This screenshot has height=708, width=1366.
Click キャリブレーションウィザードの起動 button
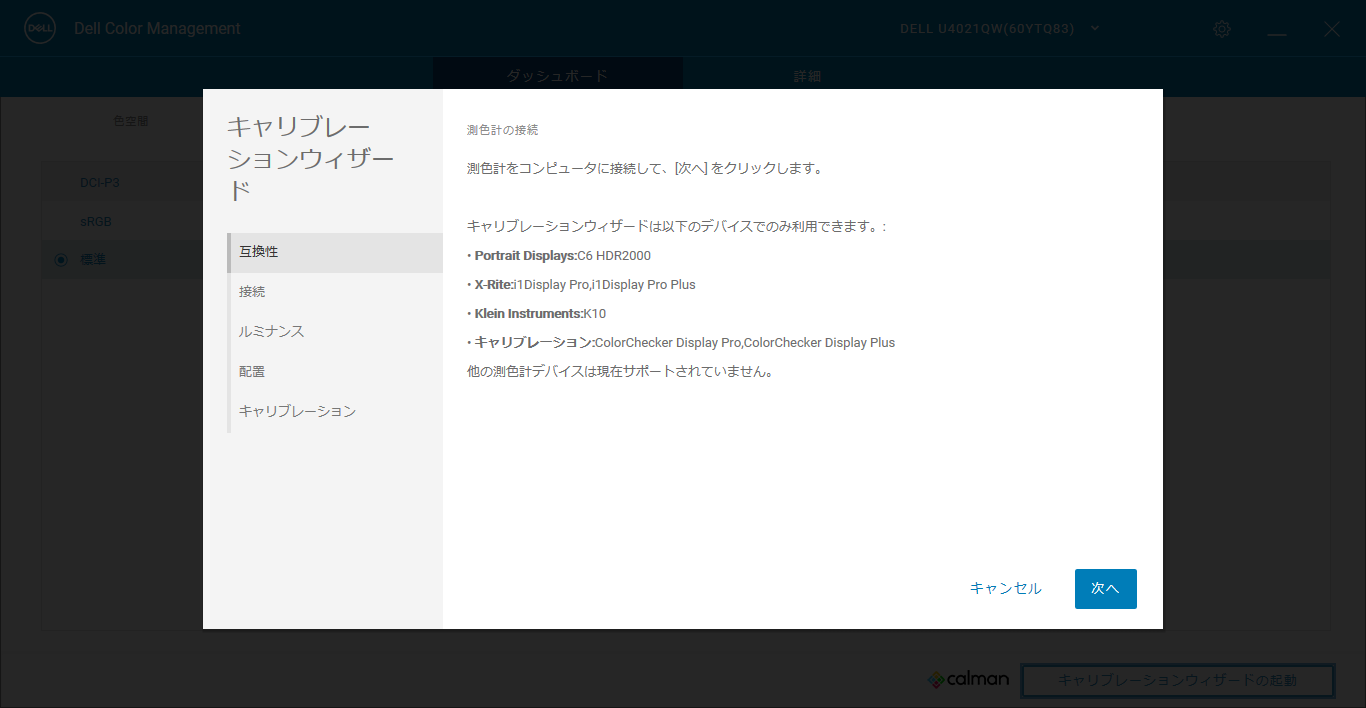[x=1177, y=681]
